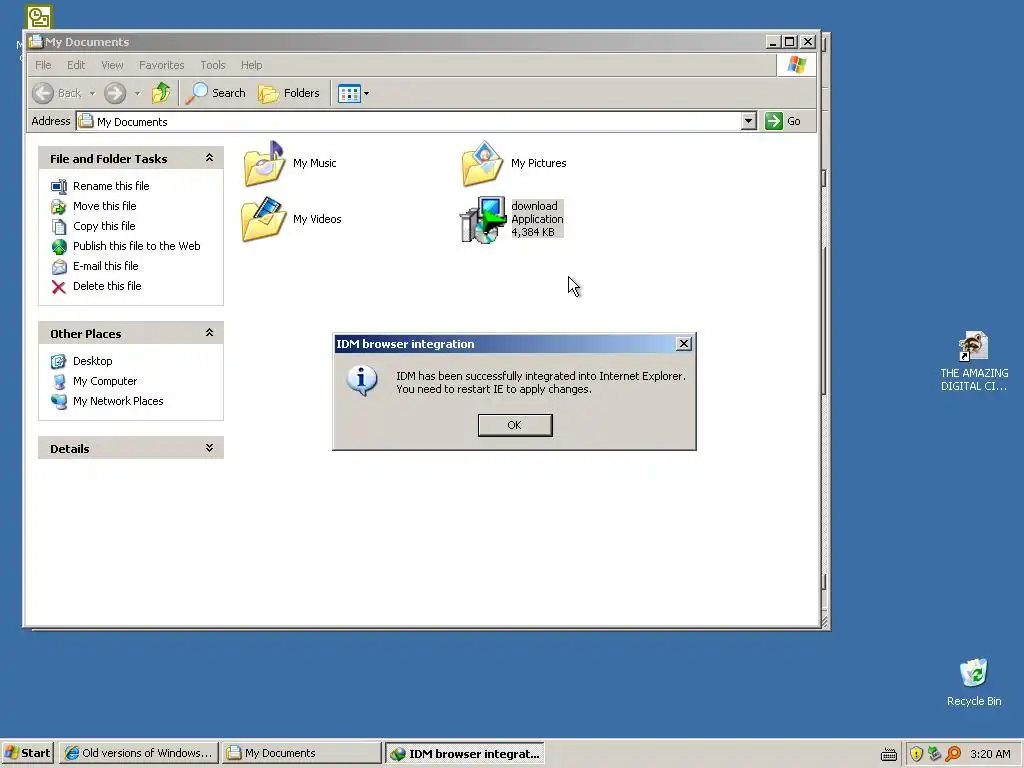Viewport: 1024px width, 768px height.
Task: Go up one folder level
Action: [x=161, y=93]
